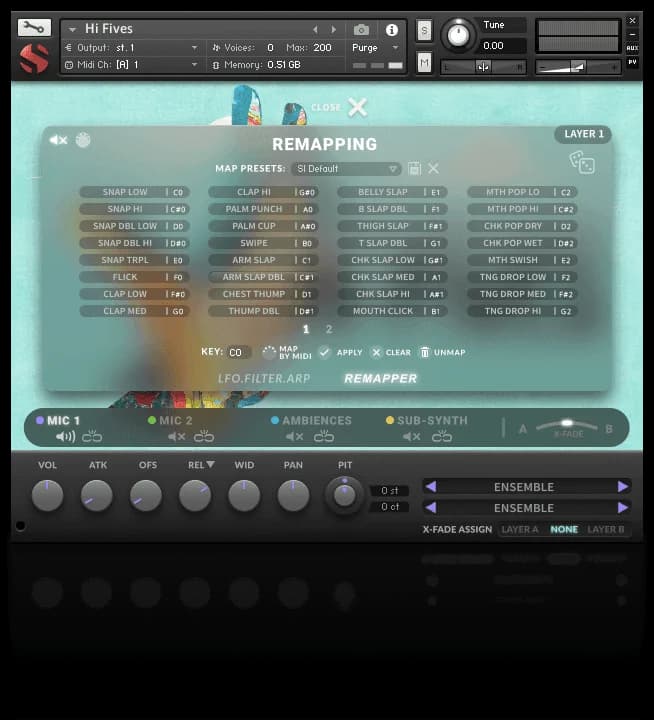Save the map preset with disk icon
Viewport: 654px width, 720px height.
(x=415, y=169)
